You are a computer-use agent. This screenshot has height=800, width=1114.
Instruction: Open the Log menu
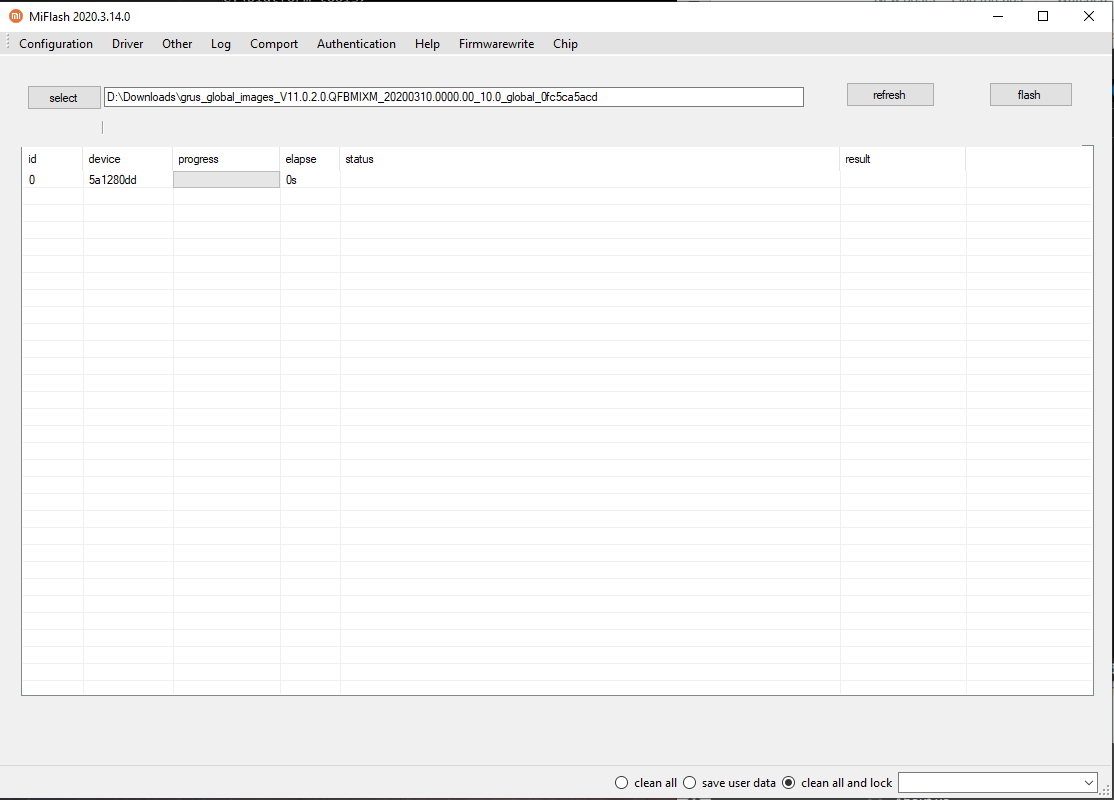220,44
